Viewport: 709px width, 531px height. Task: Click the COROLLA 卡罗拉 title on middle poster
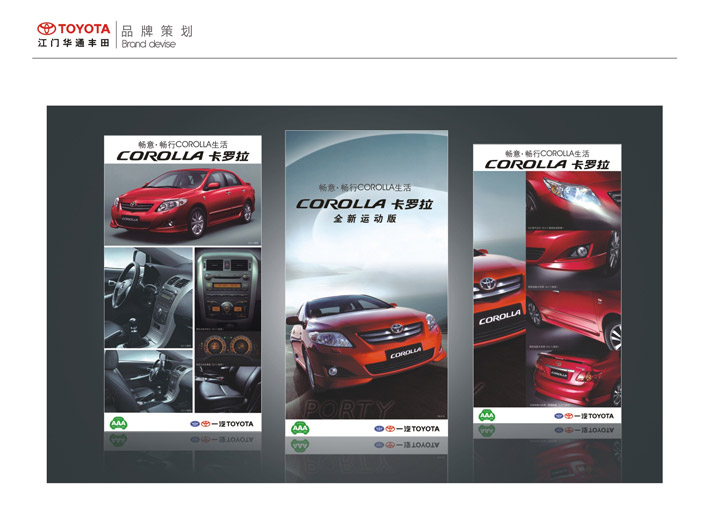coord(364,204)
